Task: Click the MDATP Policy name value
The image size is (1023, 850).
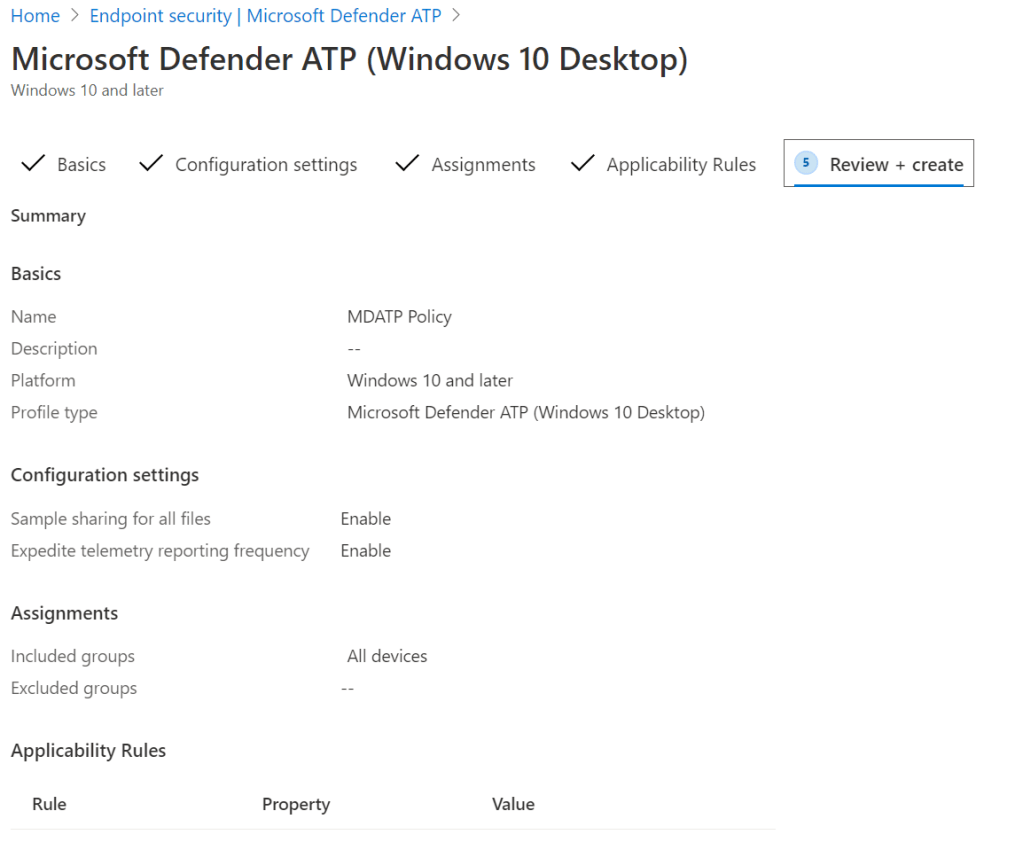Action: 399,317
